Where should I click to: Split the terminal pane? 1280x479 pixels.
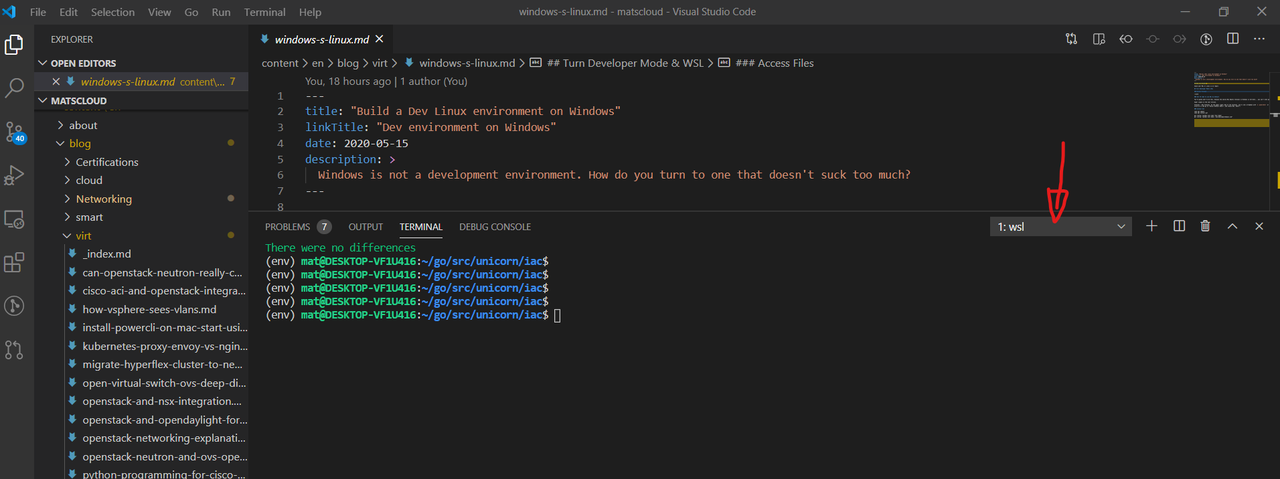click(x=1179, y=226)
